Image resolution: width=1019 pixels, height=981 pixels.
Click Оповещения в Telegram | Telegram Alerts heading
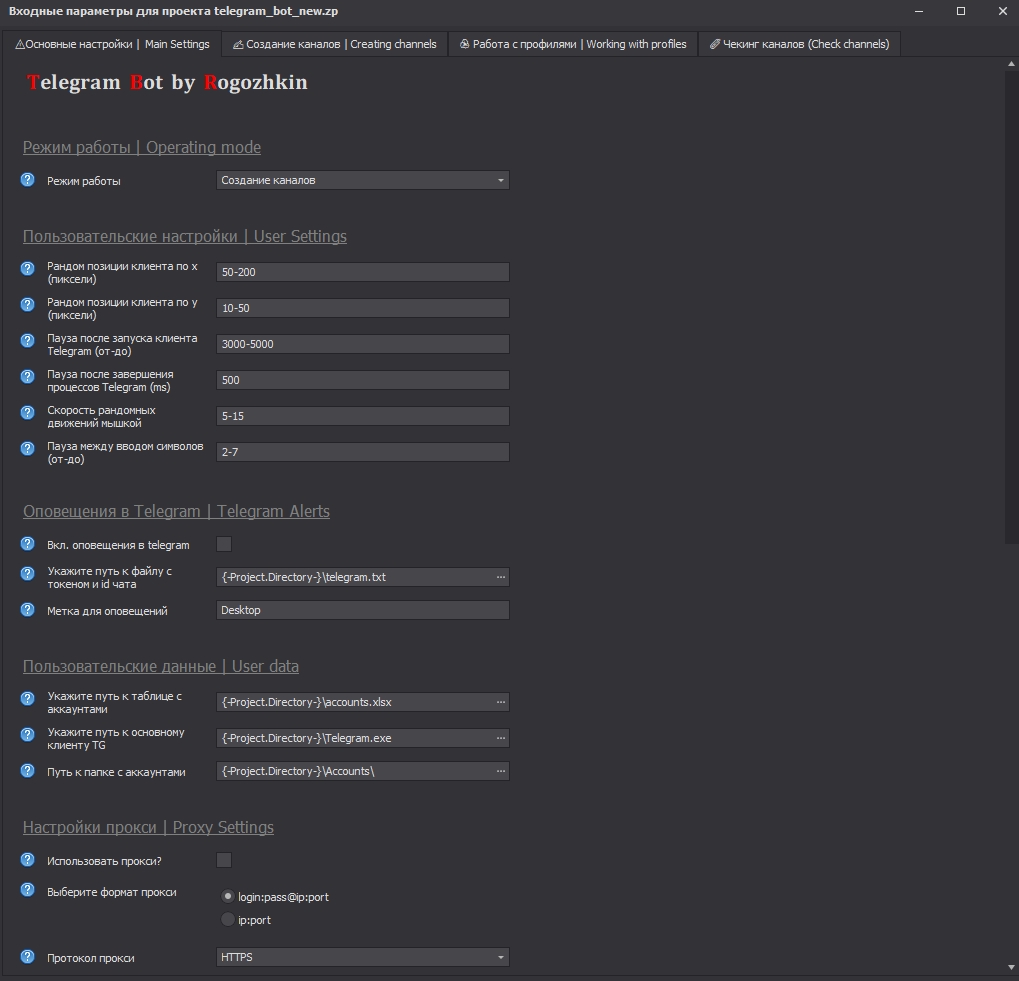click(176, 511)
